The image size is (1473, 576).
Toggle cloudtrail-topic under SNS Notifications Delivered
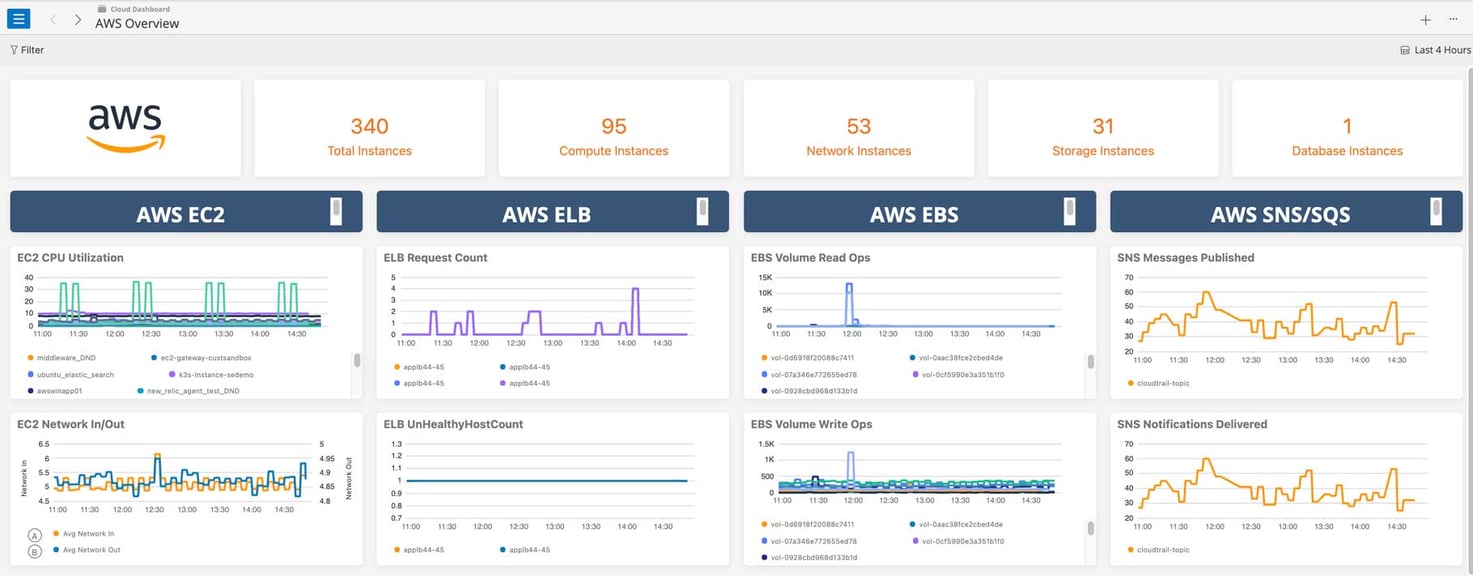[x=1159, y=550]
